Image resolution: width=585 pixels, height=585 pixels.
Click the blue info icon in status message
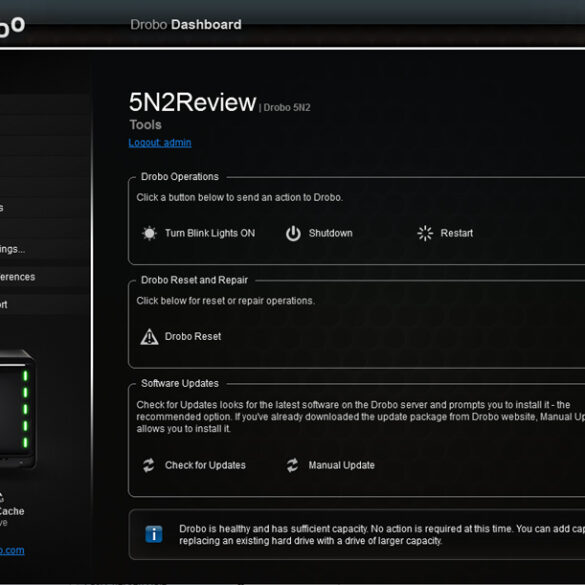click(154, 534)
